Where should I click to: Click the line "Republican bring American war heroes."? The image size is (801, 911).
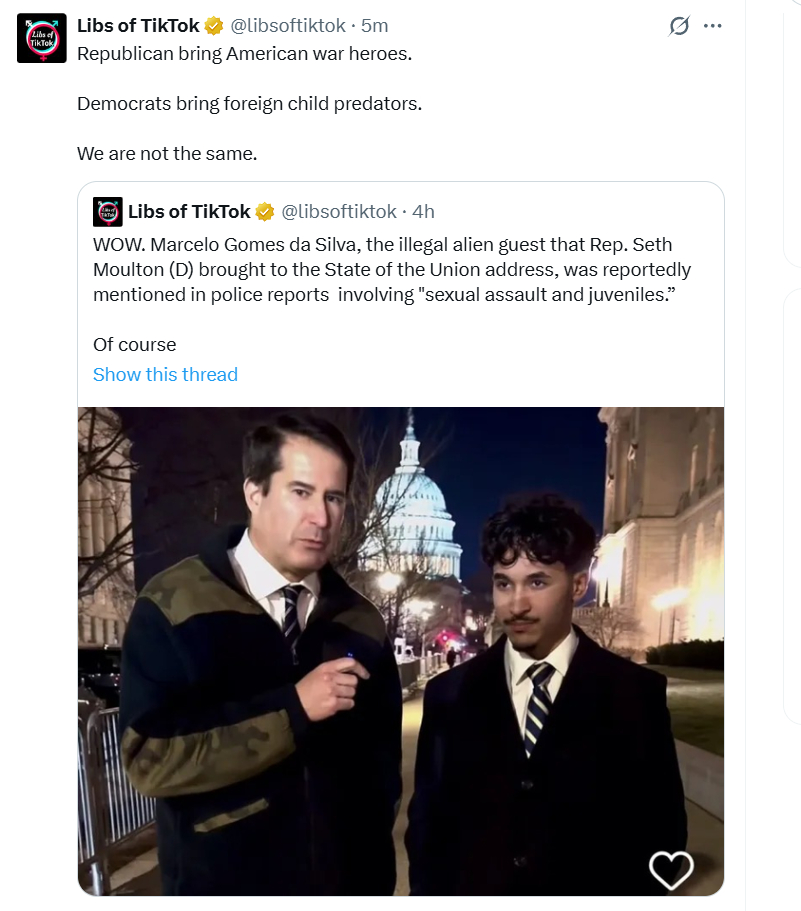[244, 54]
